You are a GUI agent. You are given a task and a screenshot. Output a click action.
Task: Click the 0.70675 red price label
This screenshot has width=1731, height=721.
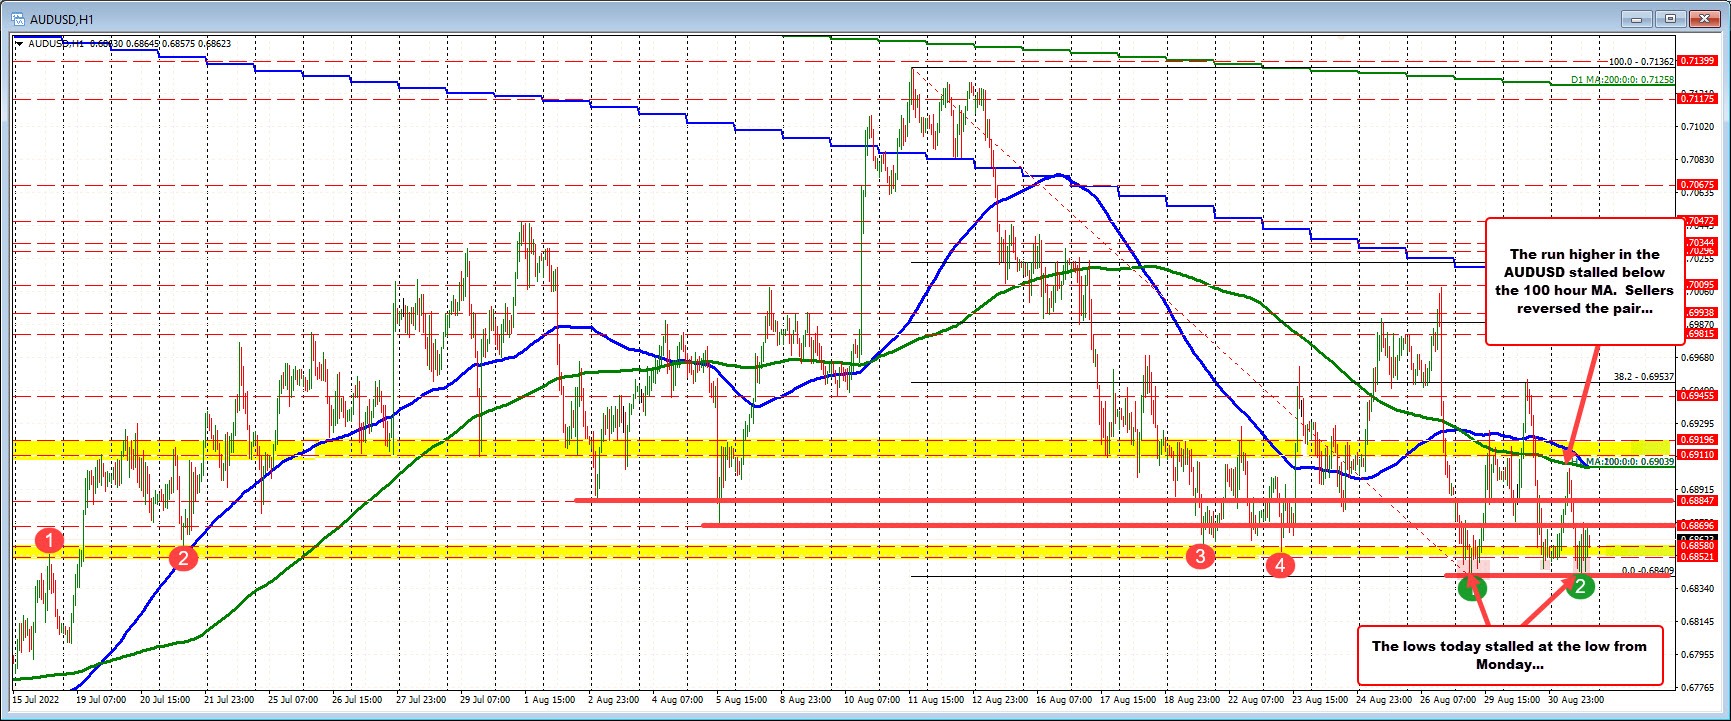pos(1698,185)
